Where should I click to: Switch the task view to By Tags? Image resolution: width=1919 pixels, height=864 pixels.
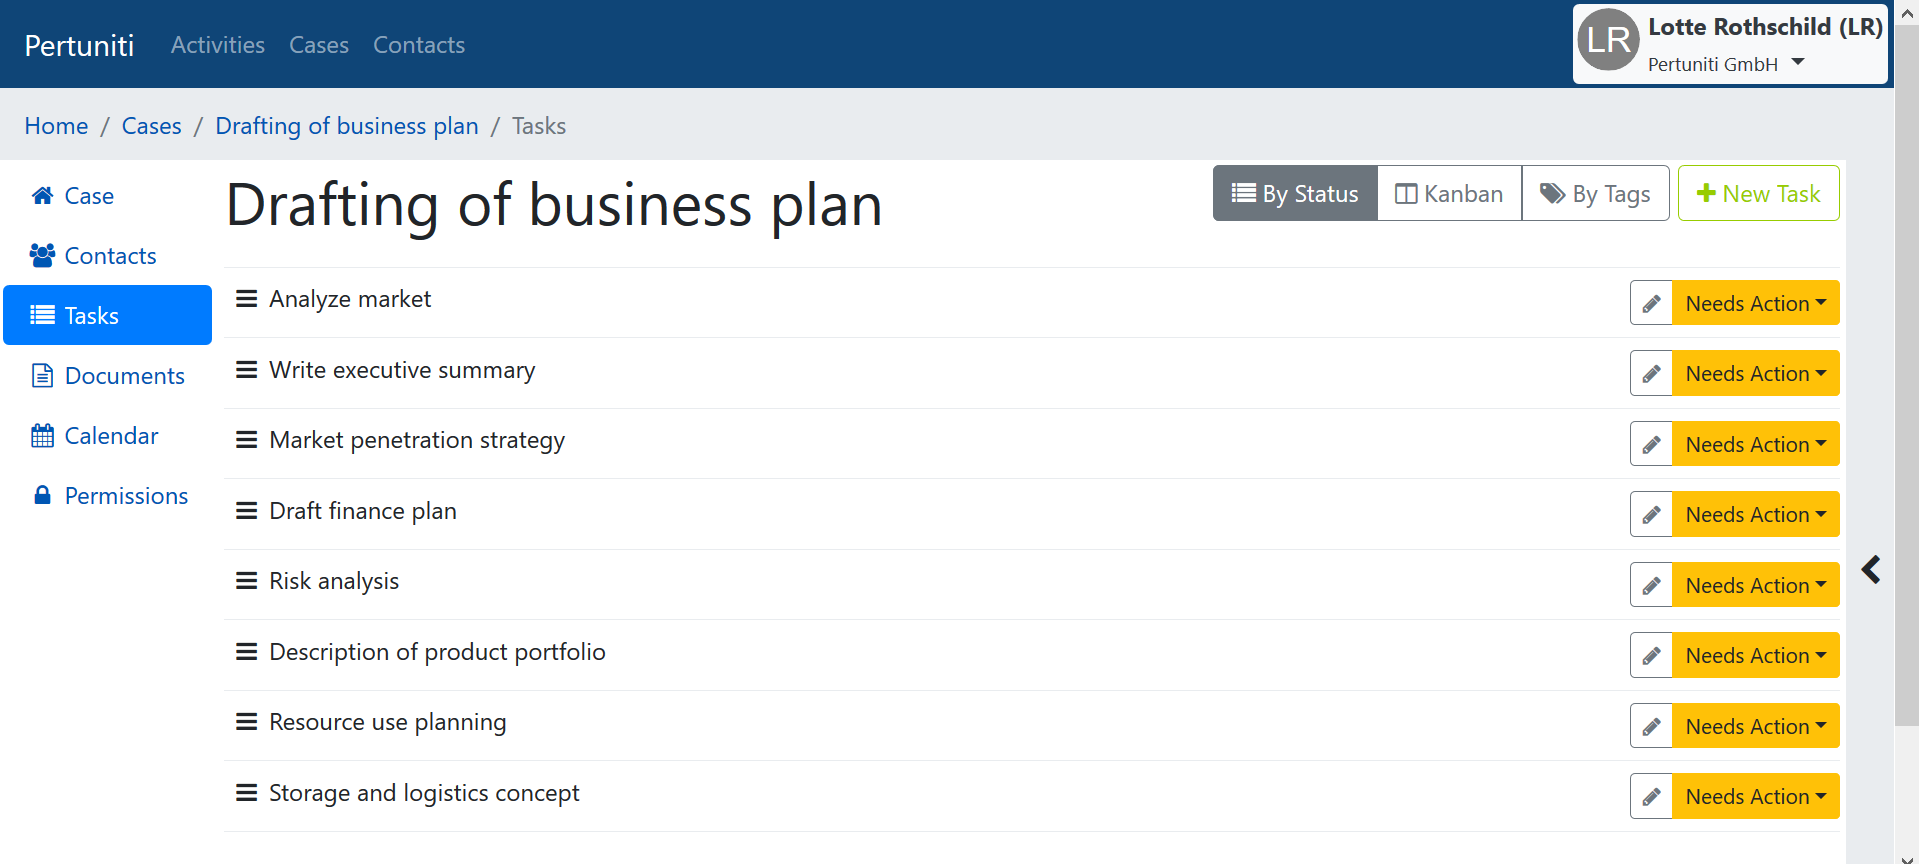click(1595, 193)
